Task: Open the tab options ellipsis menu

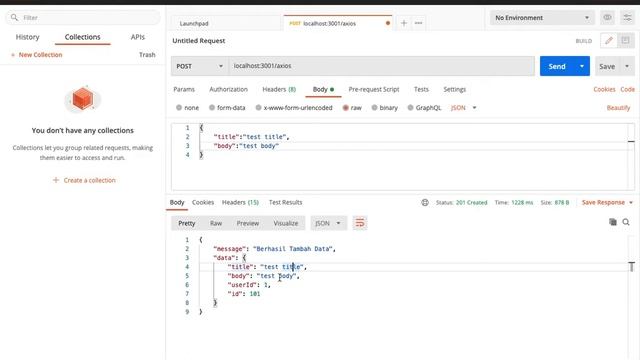Action: [418, 23]
